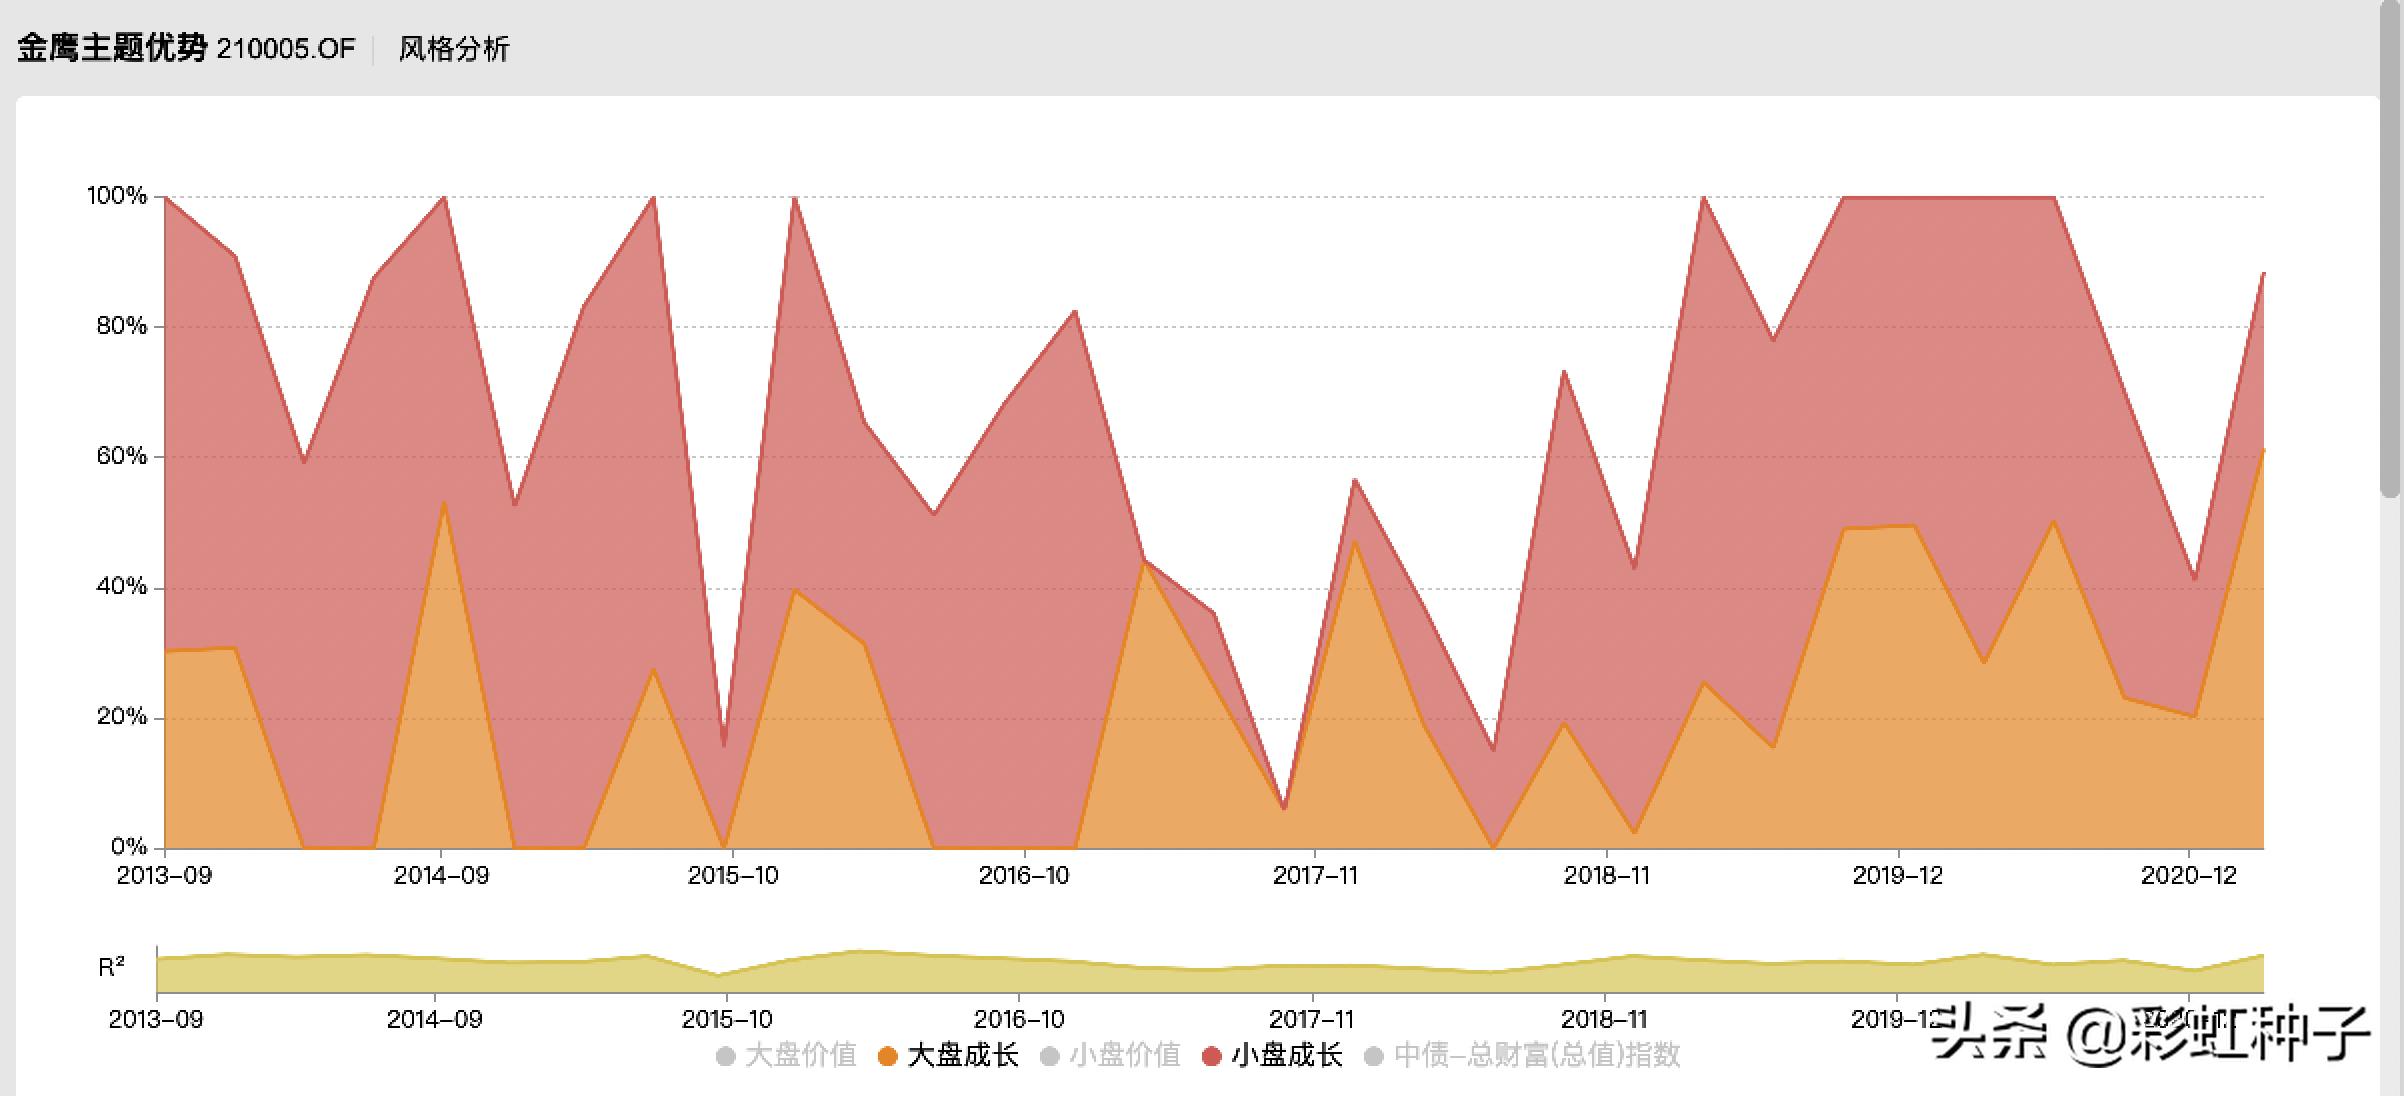Toggle the 大盘价值 legend dot

pyautogui.click(x=726, y=1056)
